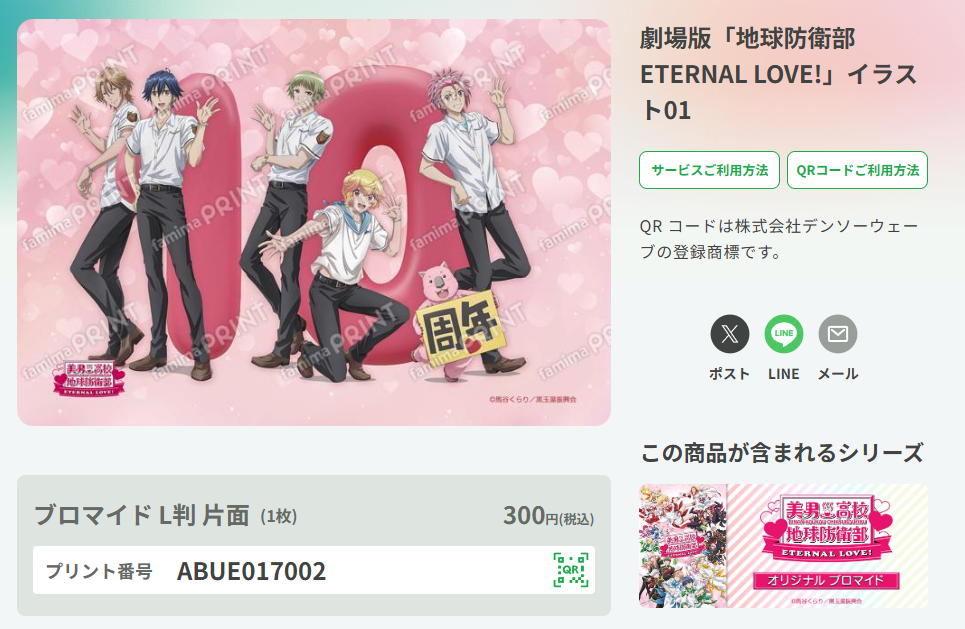Click the main 10周年 illustration preview
Screen dimensions: 965x629
pos(314,222)
